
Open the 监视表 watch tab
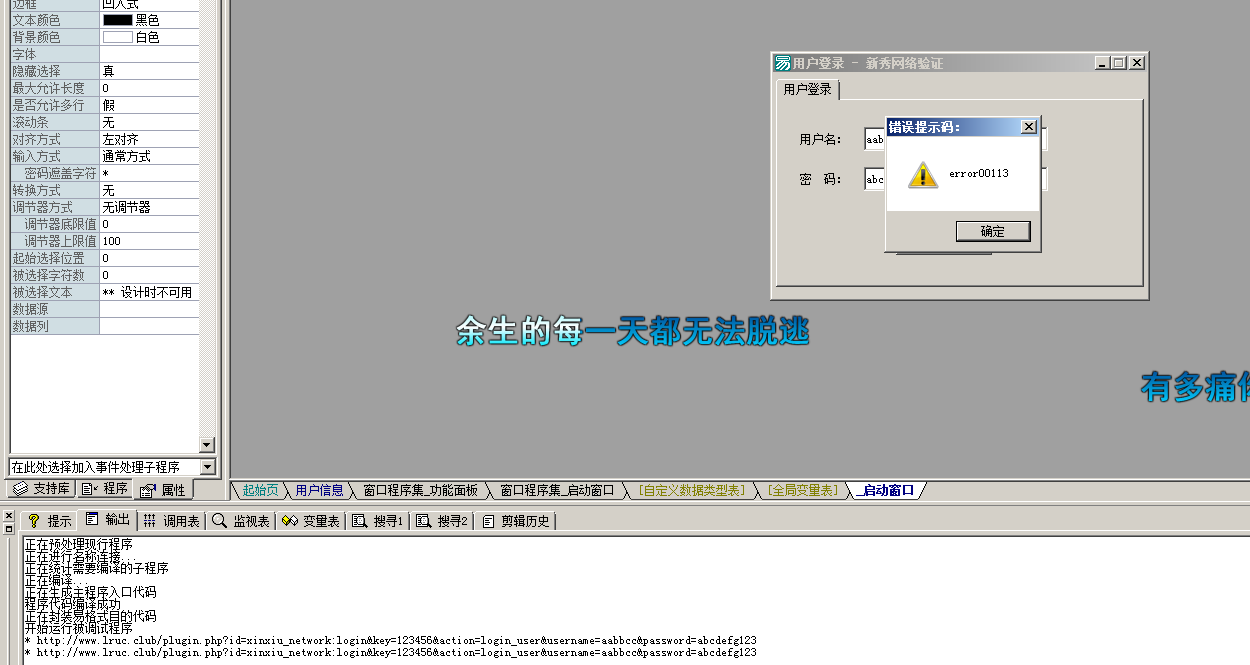pyautogui.click(x=241, y=521)
